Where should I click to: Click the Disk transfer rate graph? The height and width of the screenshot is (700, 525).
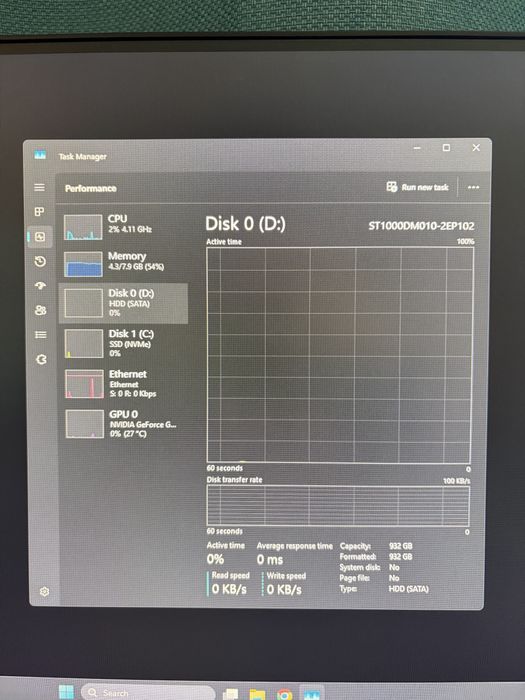tap(338, 506)
